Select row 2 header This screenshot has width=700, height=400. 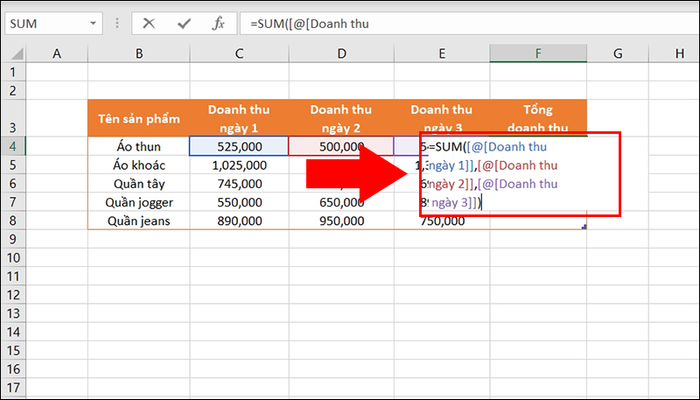(13, 91)
